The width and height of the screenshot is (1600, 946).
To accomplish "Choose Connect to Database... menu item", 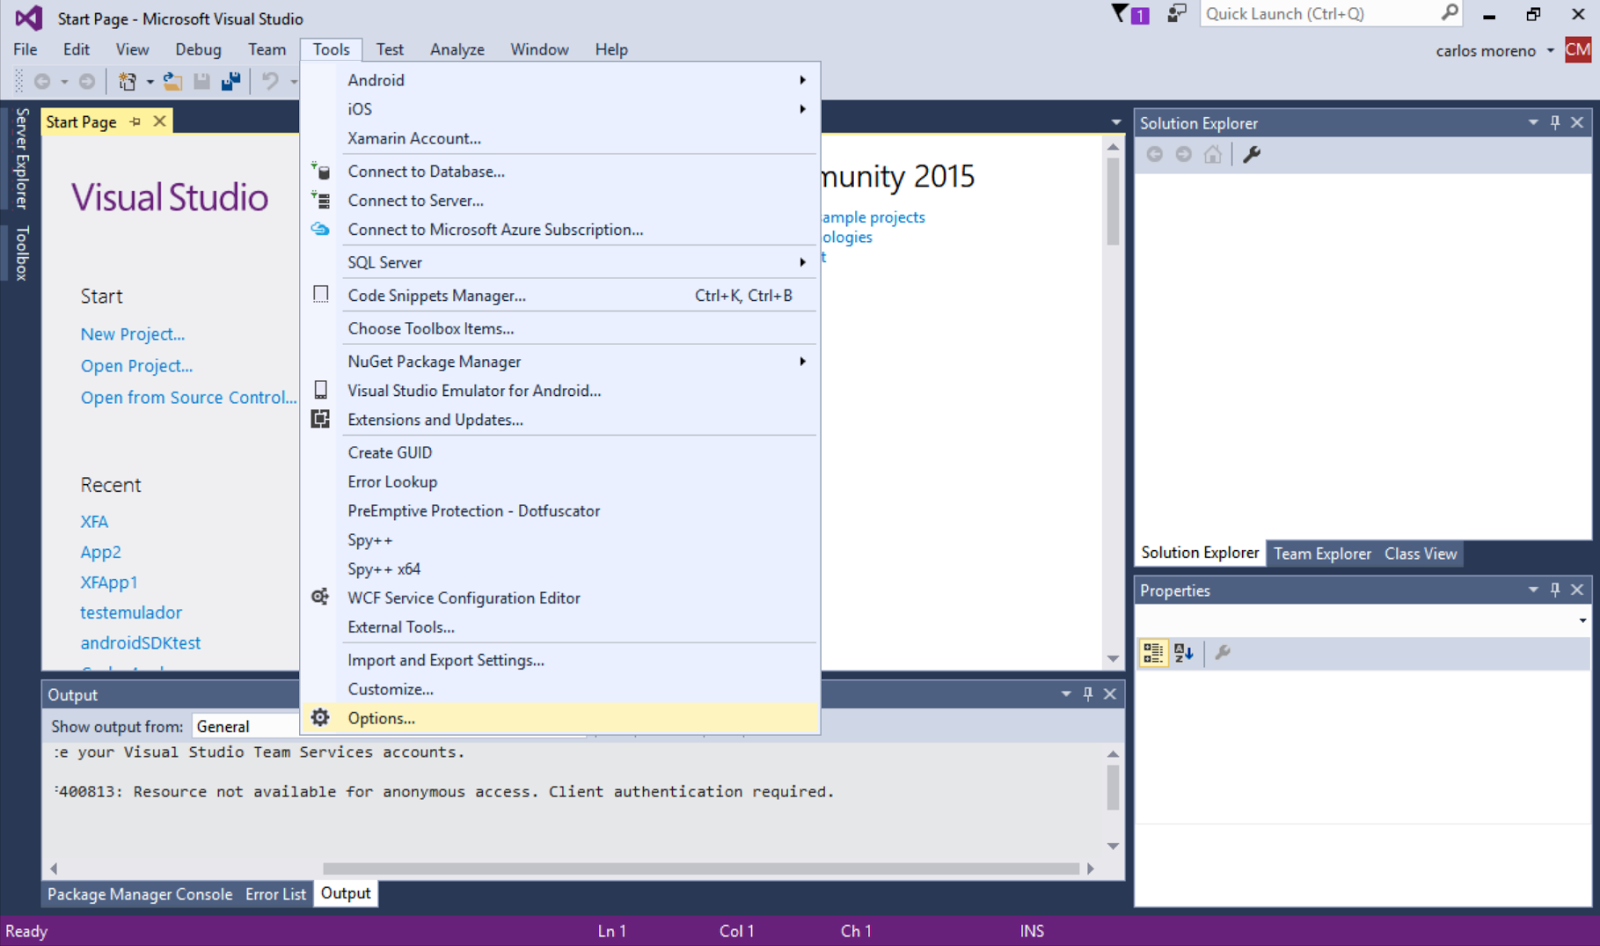I will [560, 171].
